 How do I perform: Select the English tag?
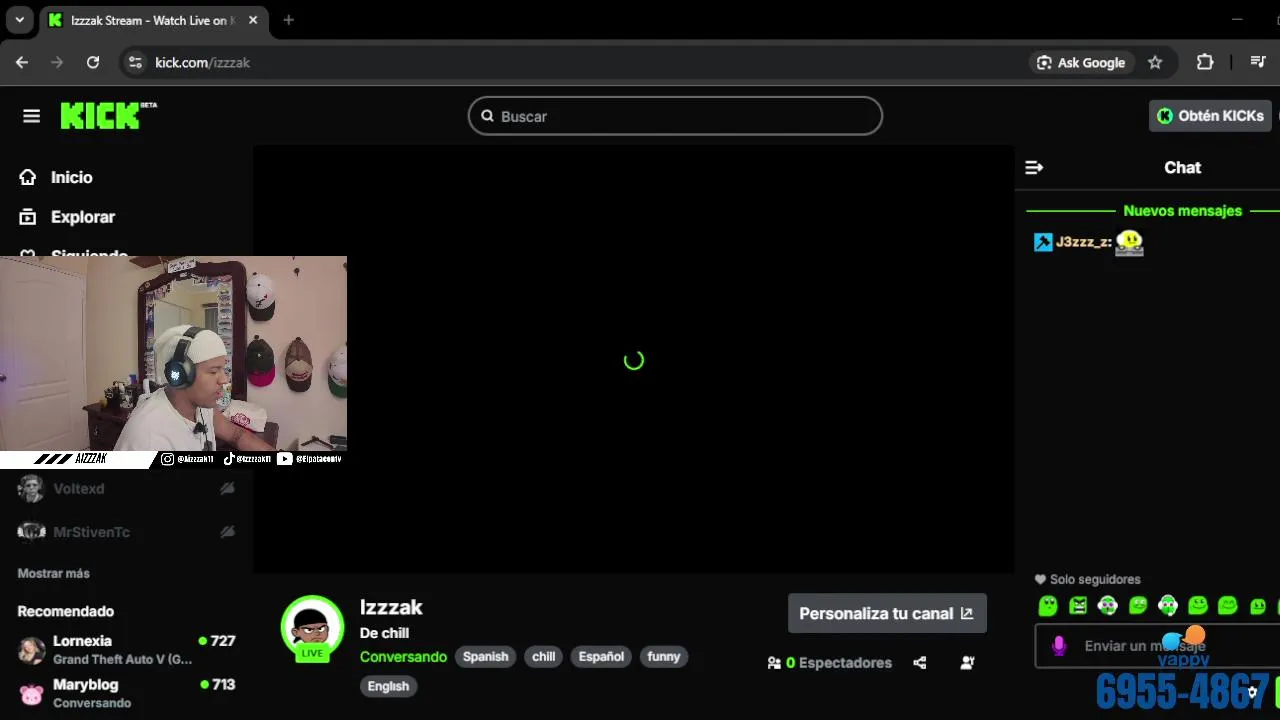click(x=388, y=686)
